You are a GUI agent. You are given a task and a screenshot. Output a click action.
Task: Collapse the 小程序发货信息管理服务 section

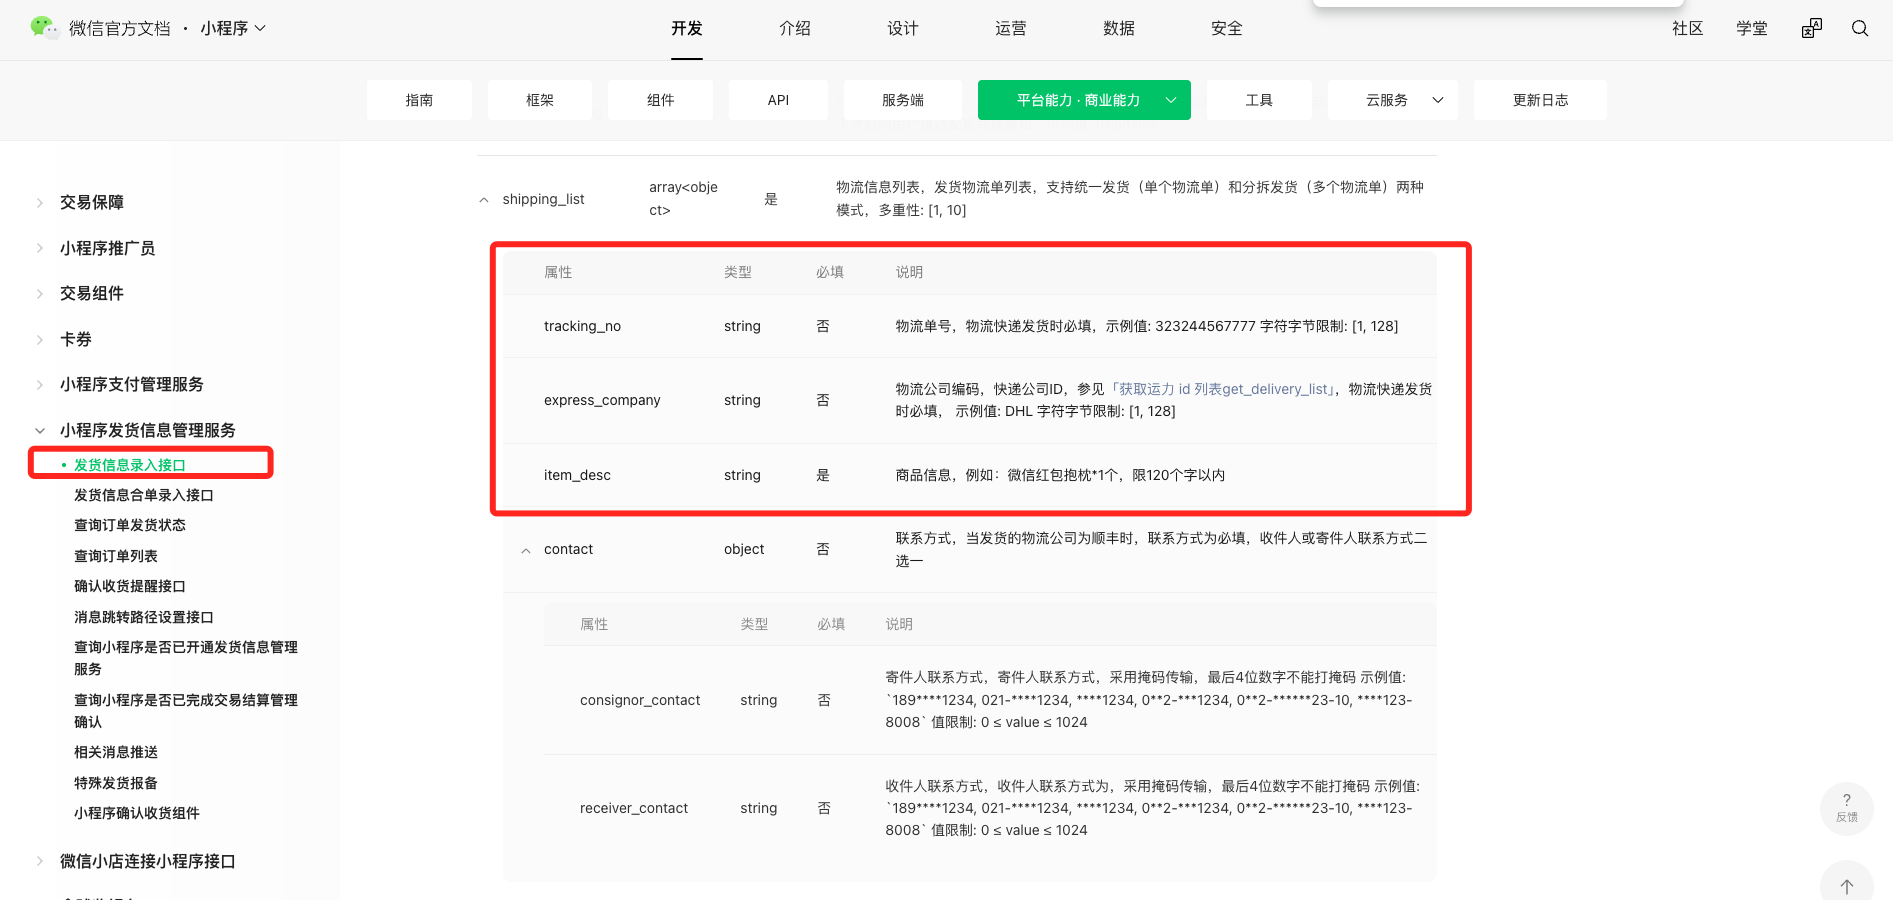40,431
